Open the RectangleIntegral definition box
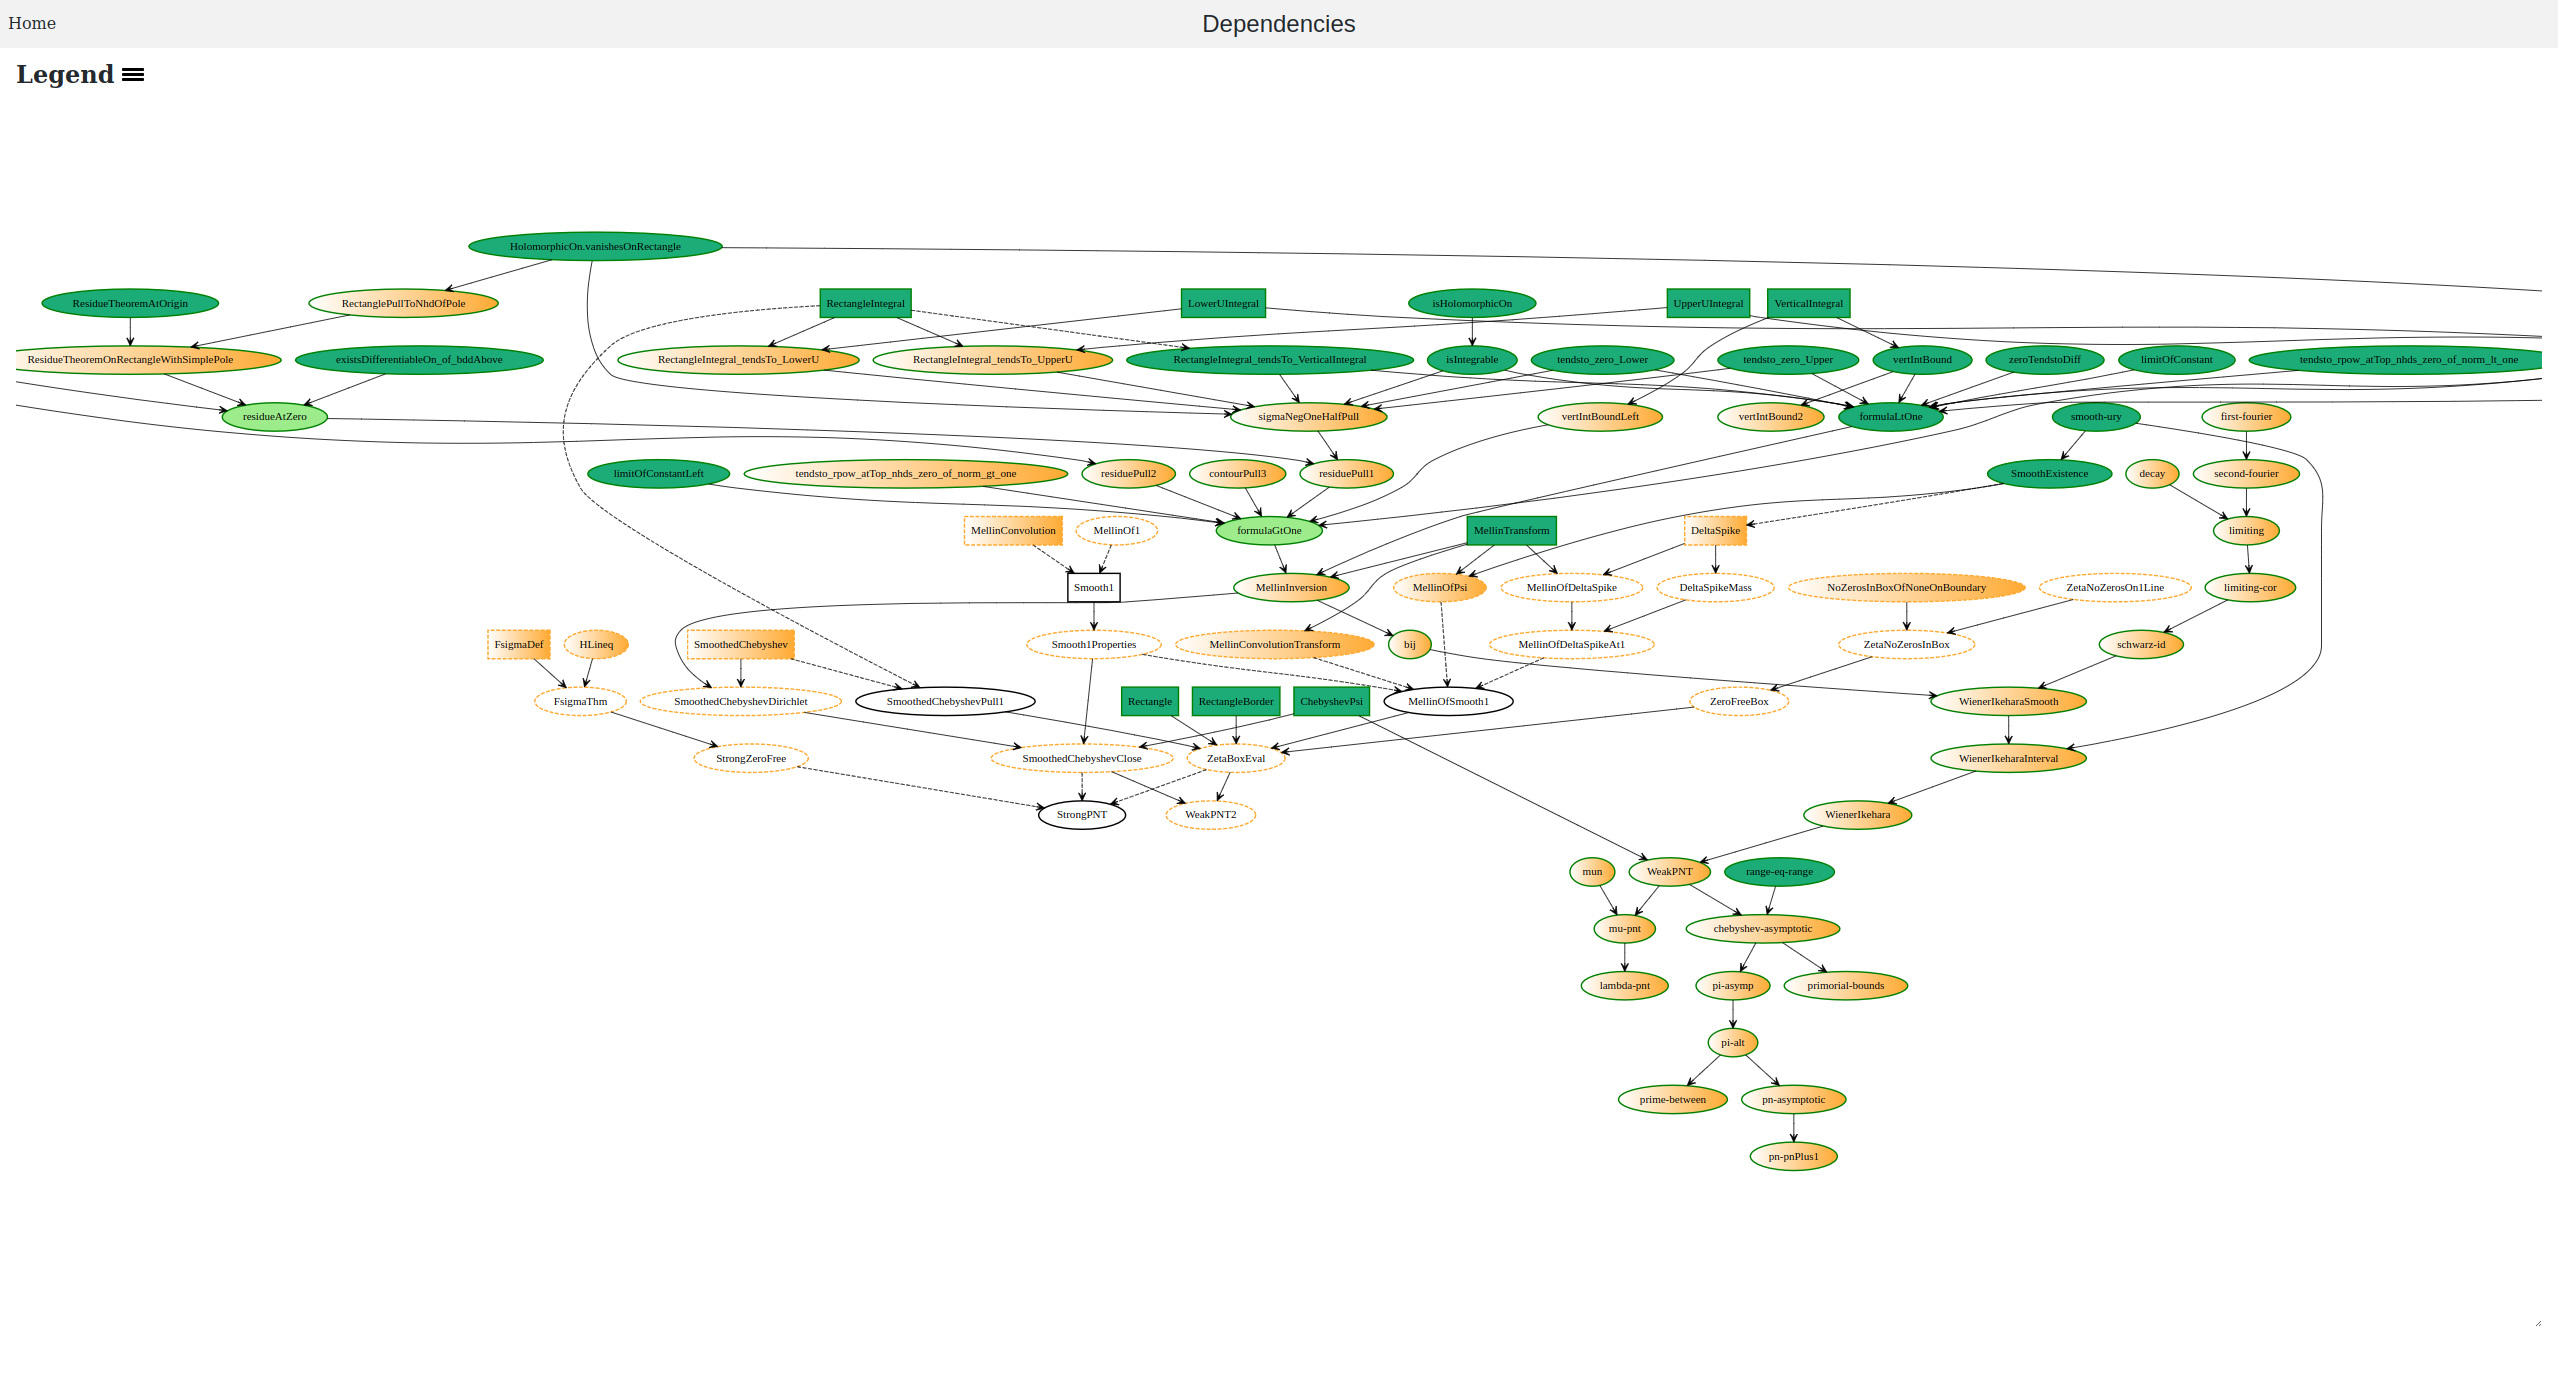Screen dimensions: 2558x1379 tap(865, 304)
